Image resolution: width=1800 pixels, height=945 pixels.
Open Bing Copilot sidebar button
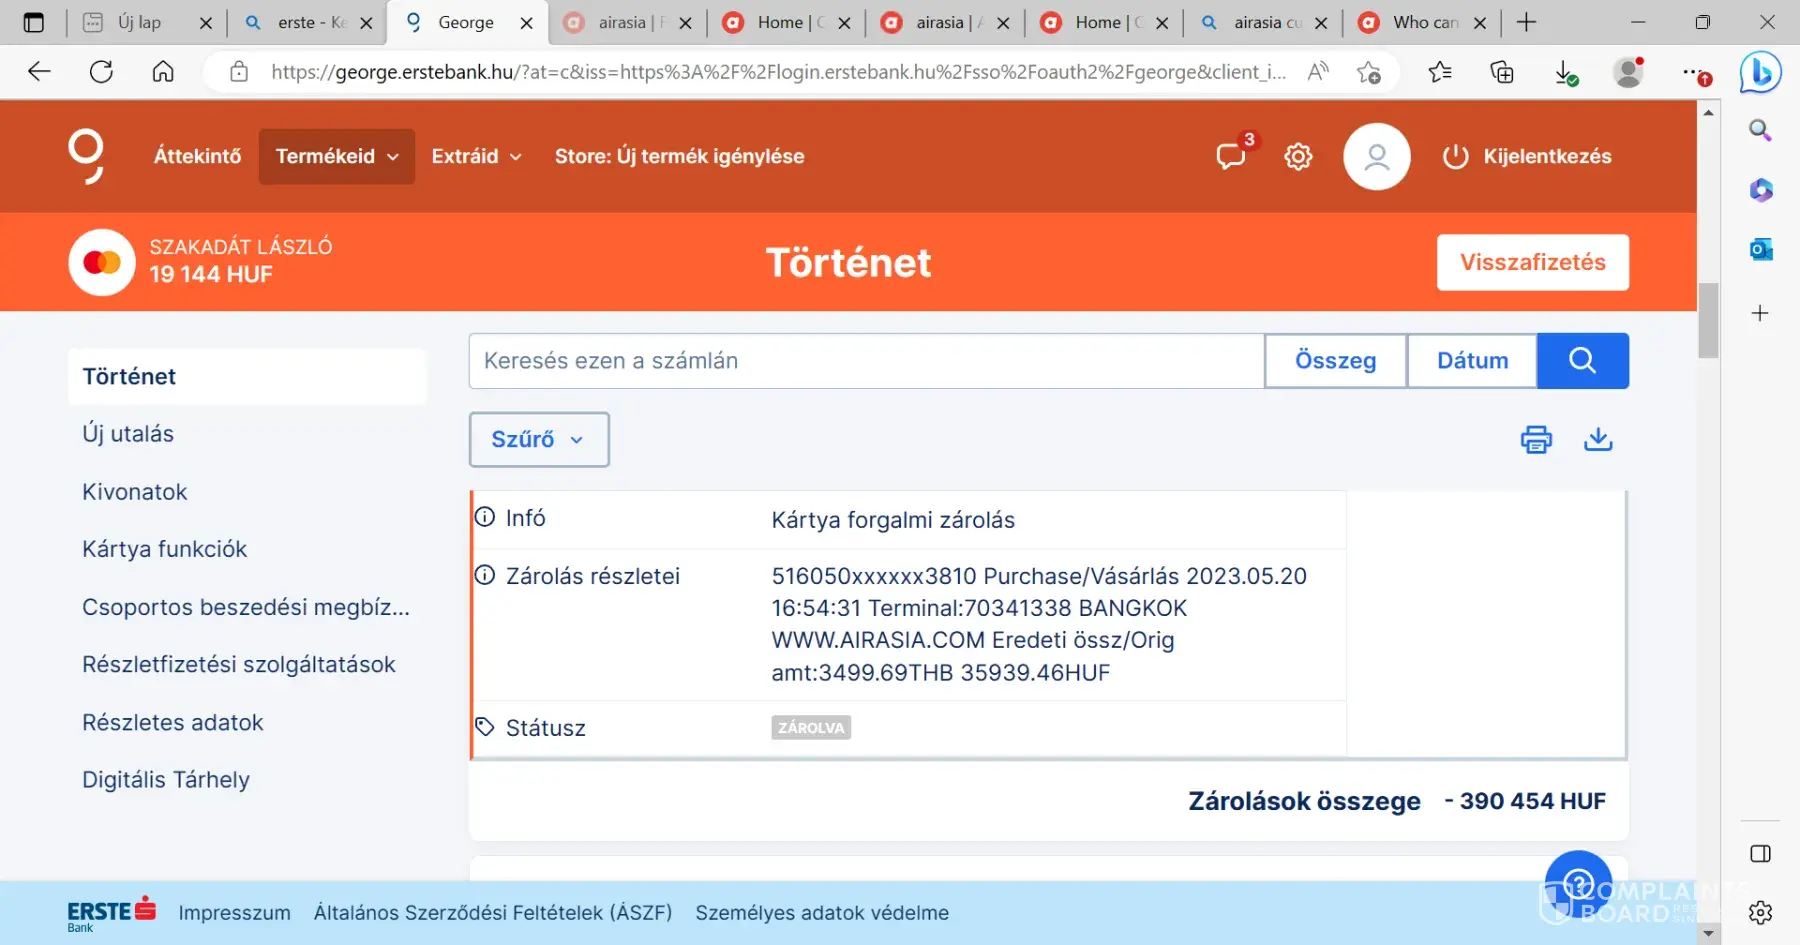[1760, 72]
